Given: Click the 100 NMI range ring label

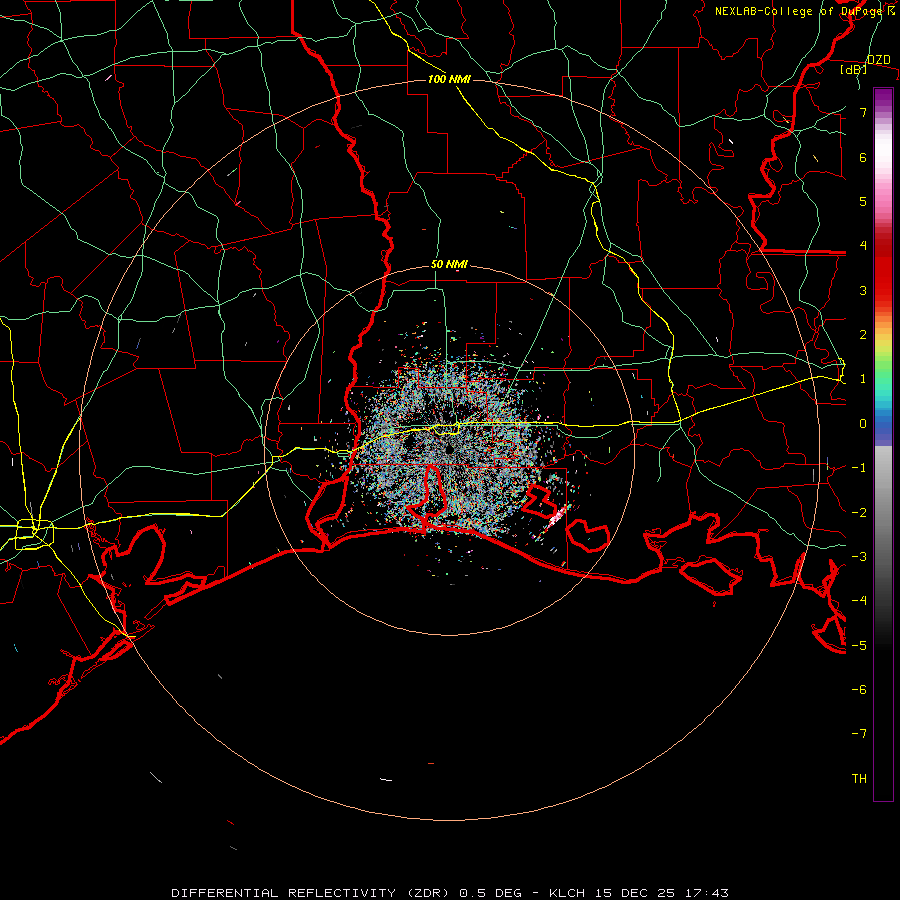Looking at the screenshot, I should click(449, 79).
